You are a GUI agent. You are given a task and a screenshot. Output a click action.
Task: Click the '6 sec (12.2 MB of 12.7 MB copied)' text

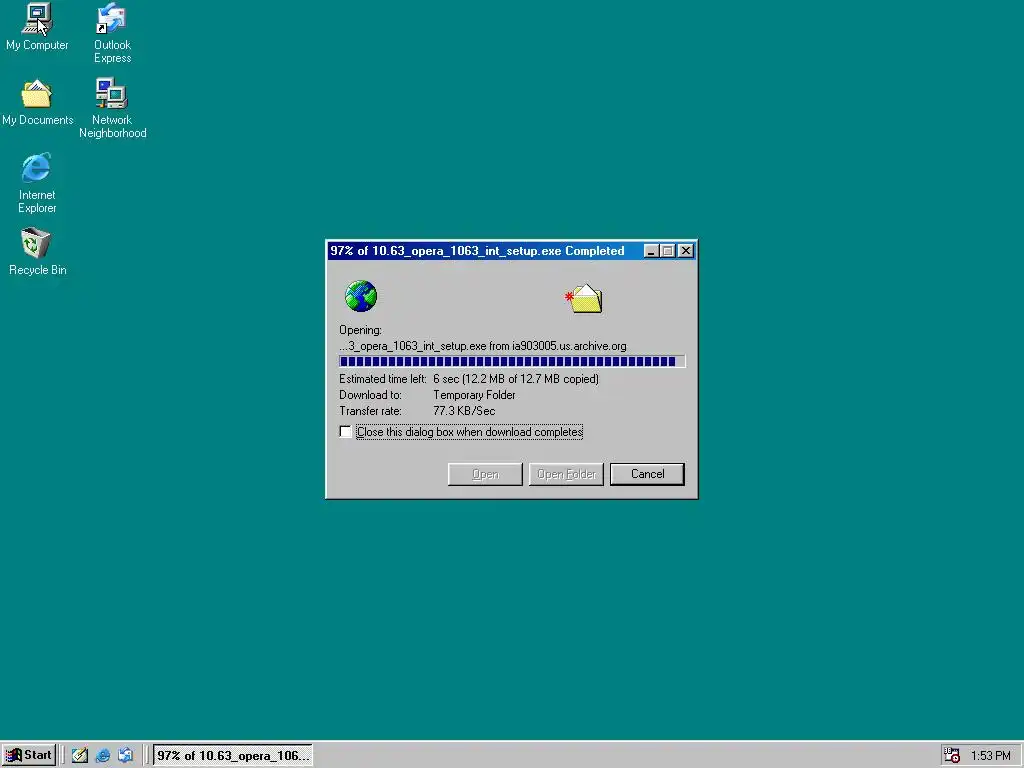(516, 379)
